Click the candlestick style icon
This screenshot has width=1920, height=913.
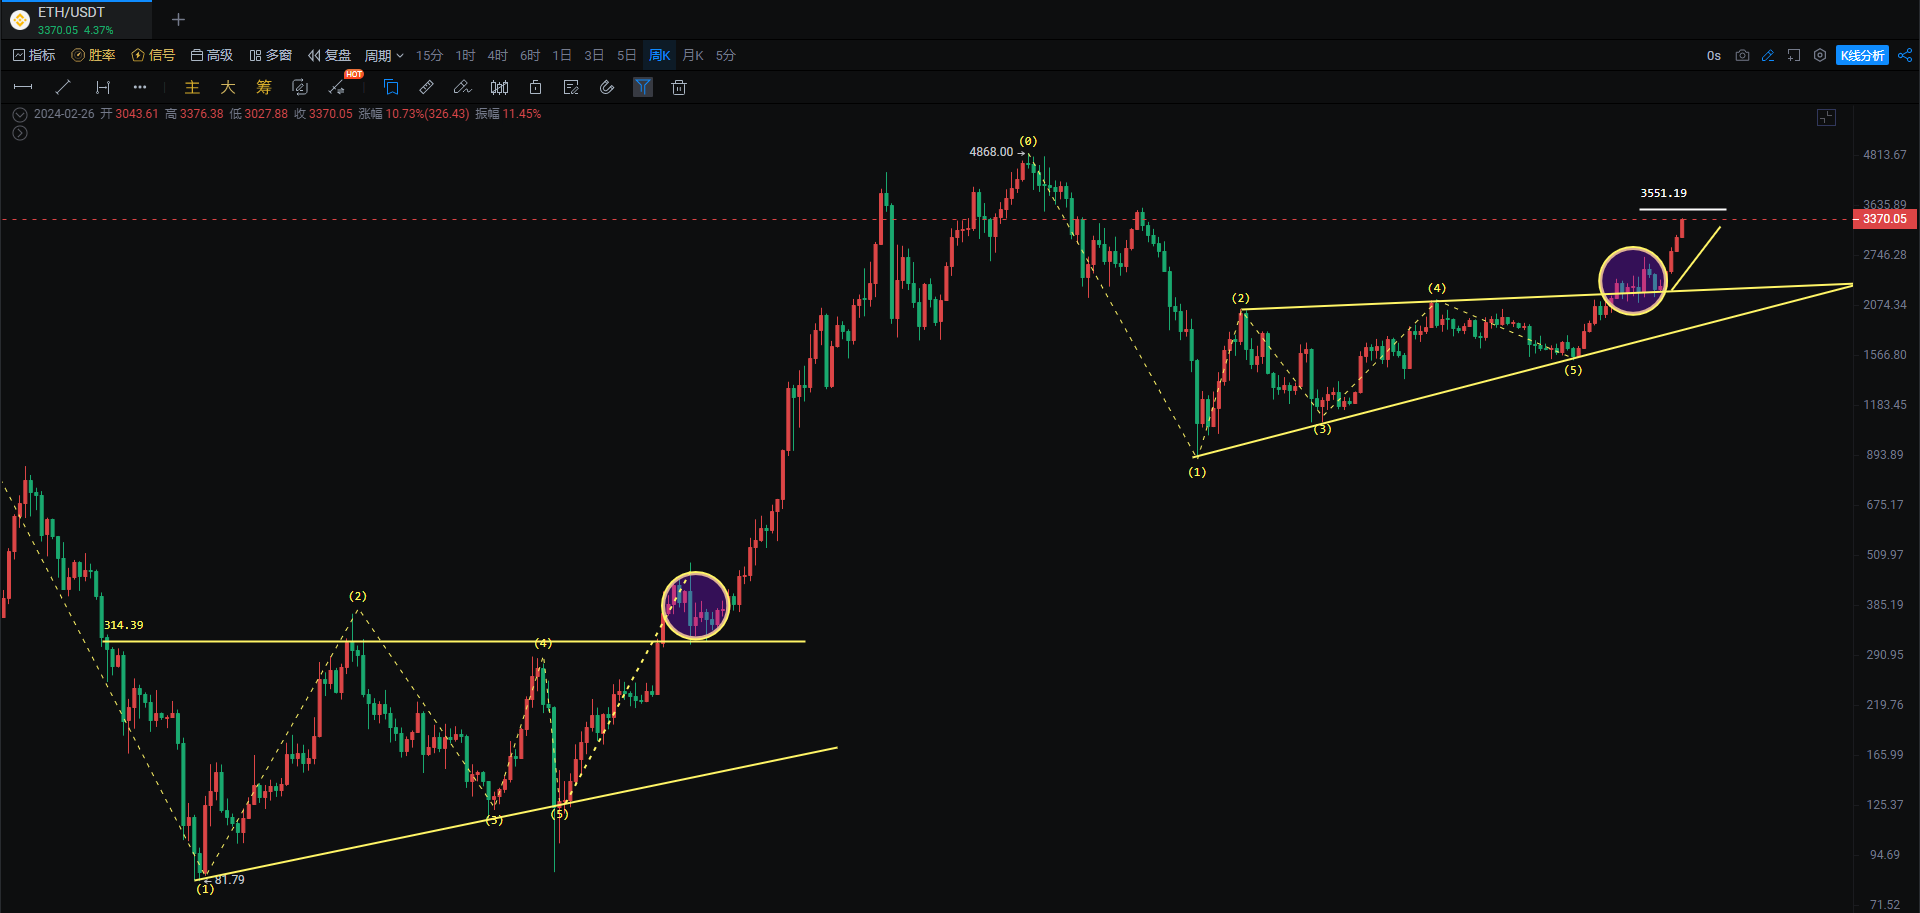point(499,87)
